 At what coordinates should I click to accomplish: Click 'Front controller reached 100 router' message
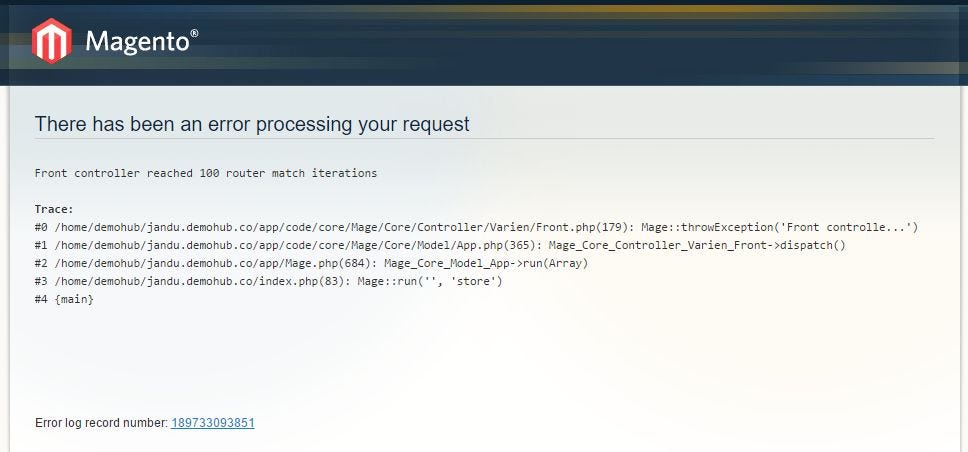tap(205, 173)
